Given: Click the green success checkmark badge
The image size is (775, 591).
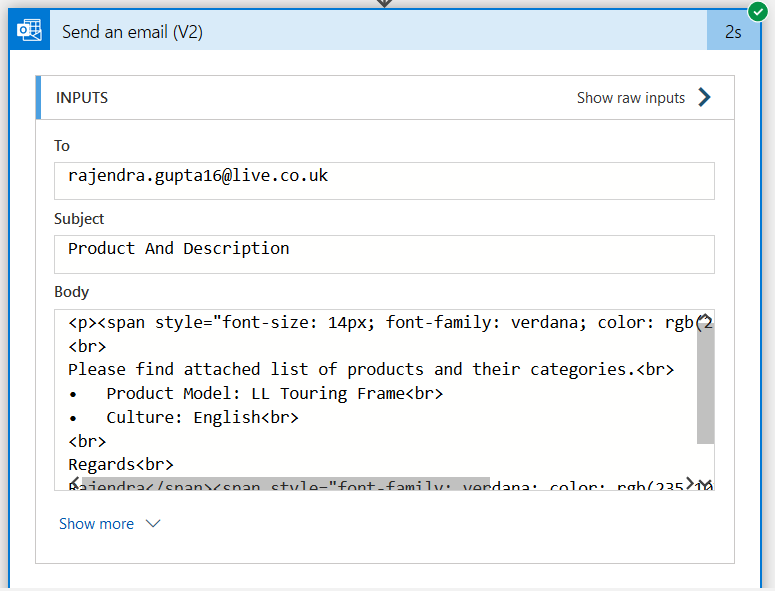Looking at the screenshot, I should click(x=758, y=12).
